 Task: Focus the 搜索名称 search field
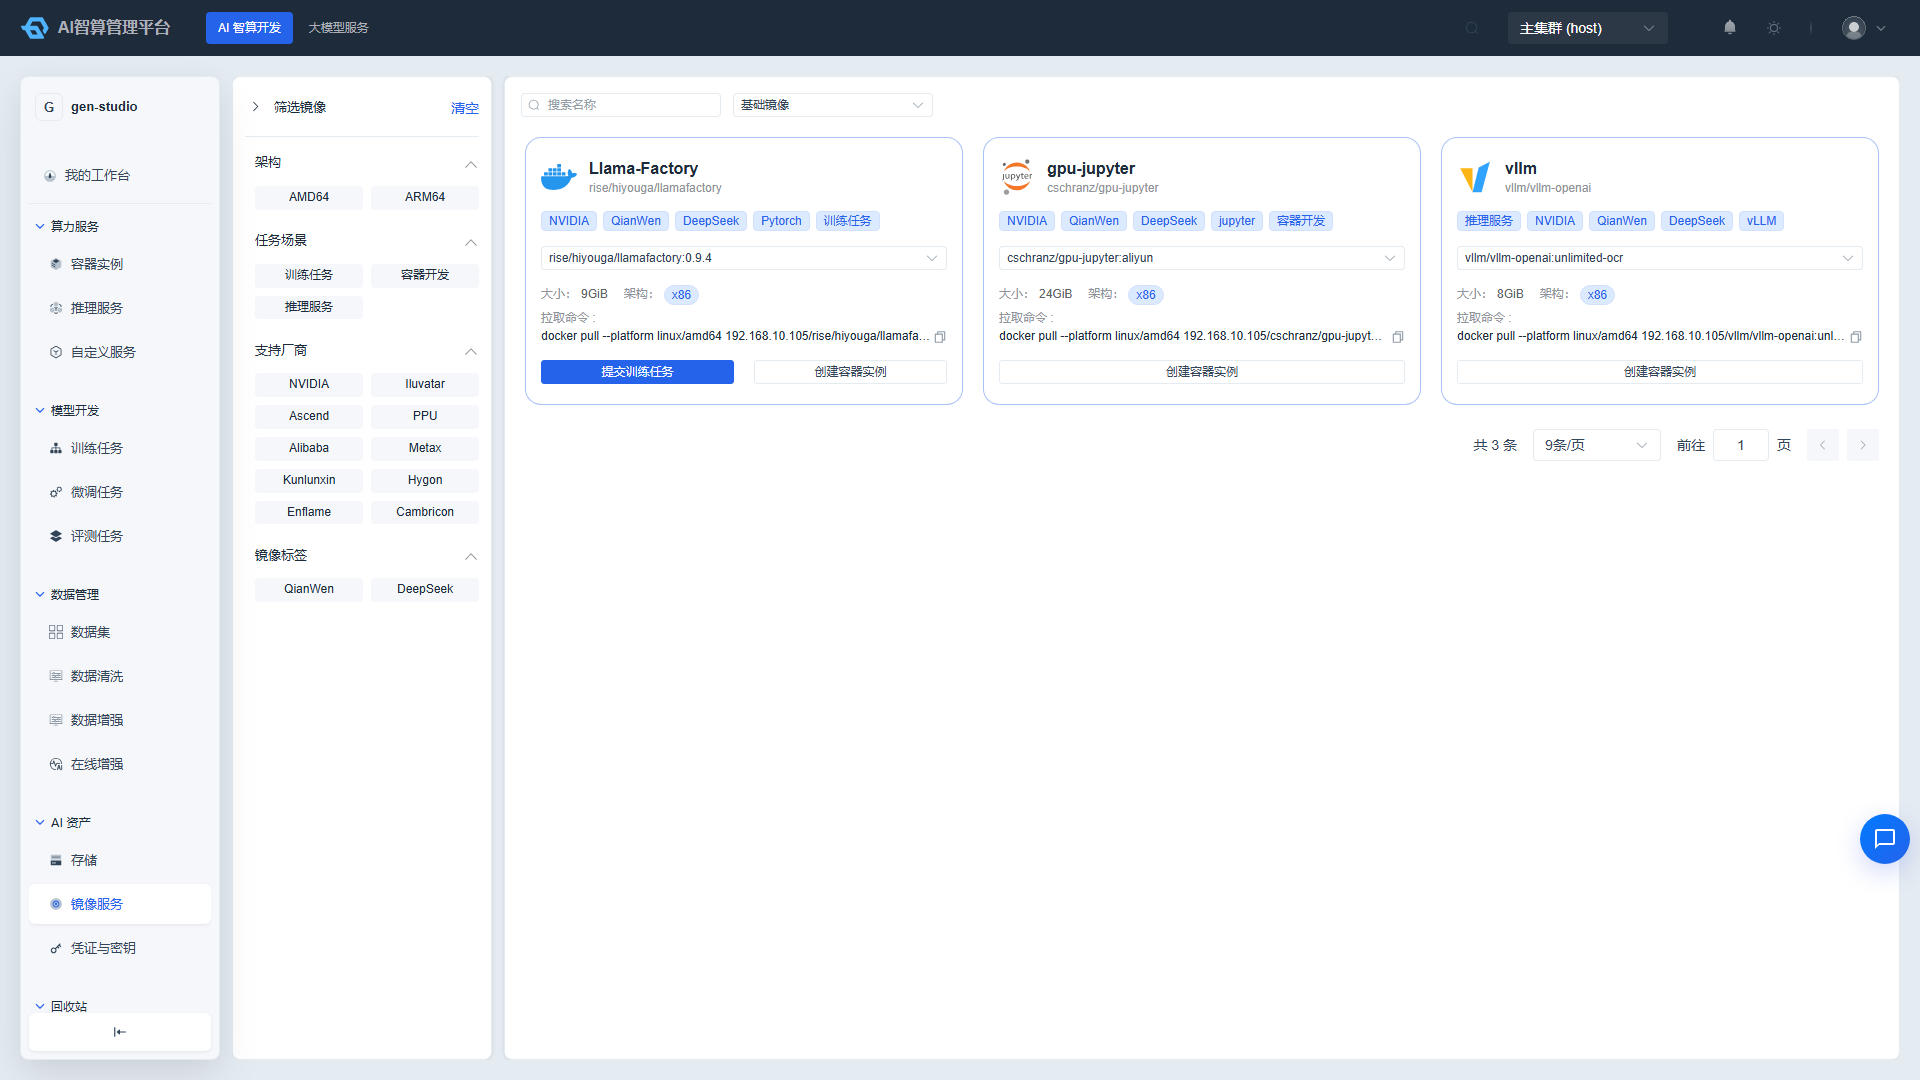tap(621, 105)
